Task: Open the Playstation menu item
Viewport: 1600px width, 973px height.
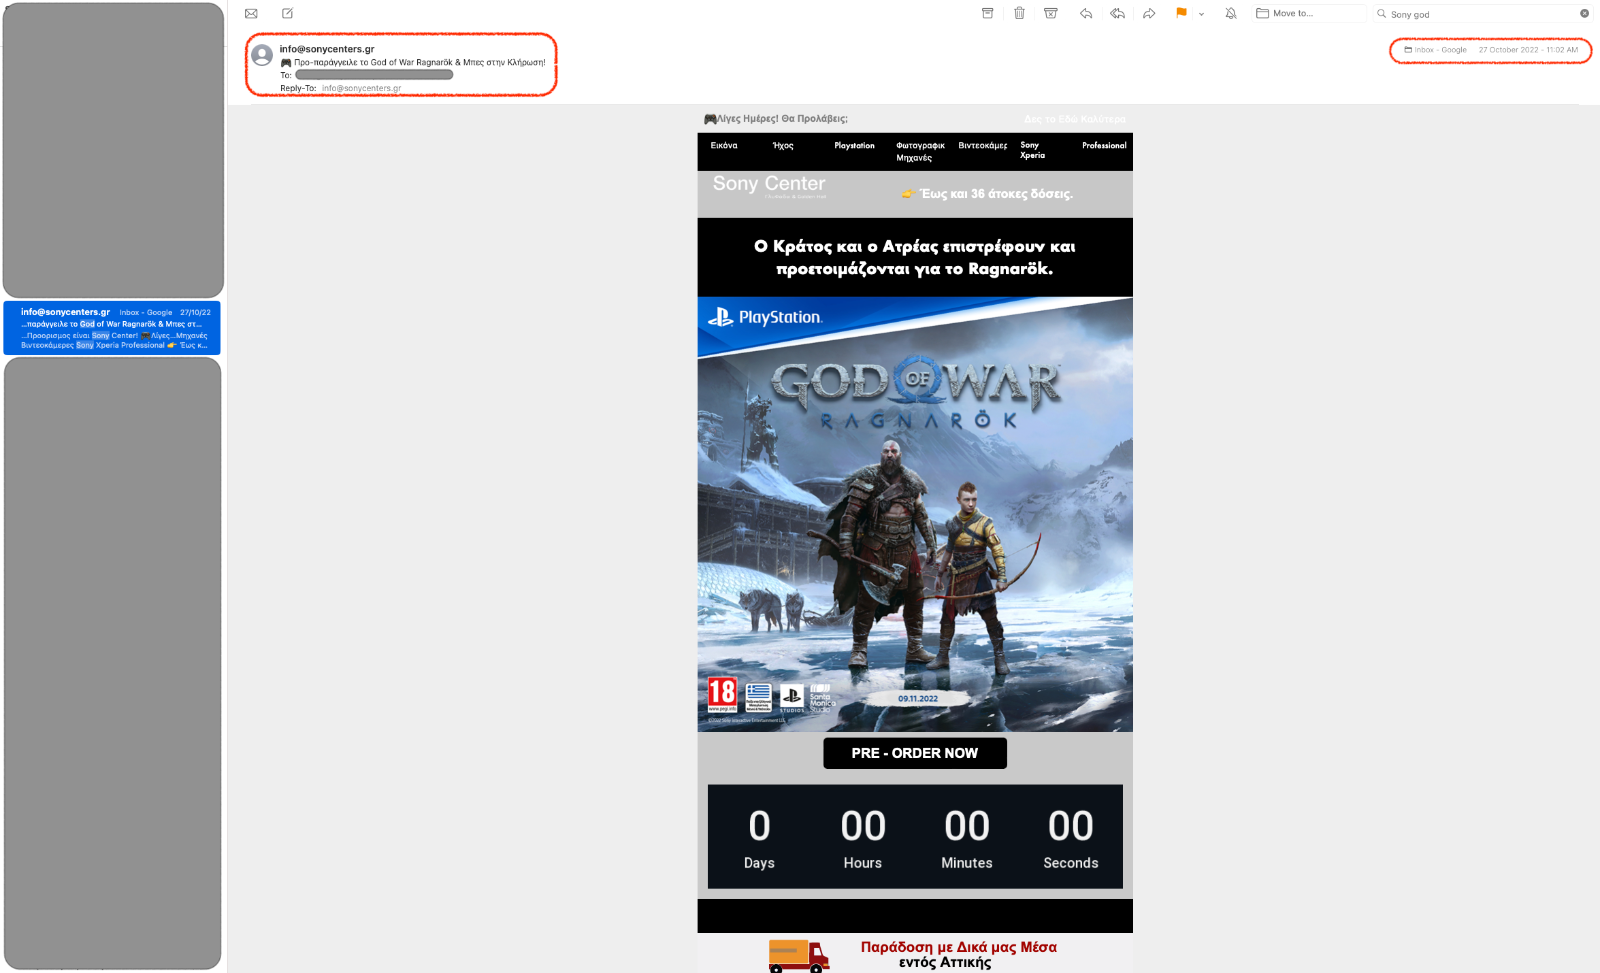Action: (854, 146)
